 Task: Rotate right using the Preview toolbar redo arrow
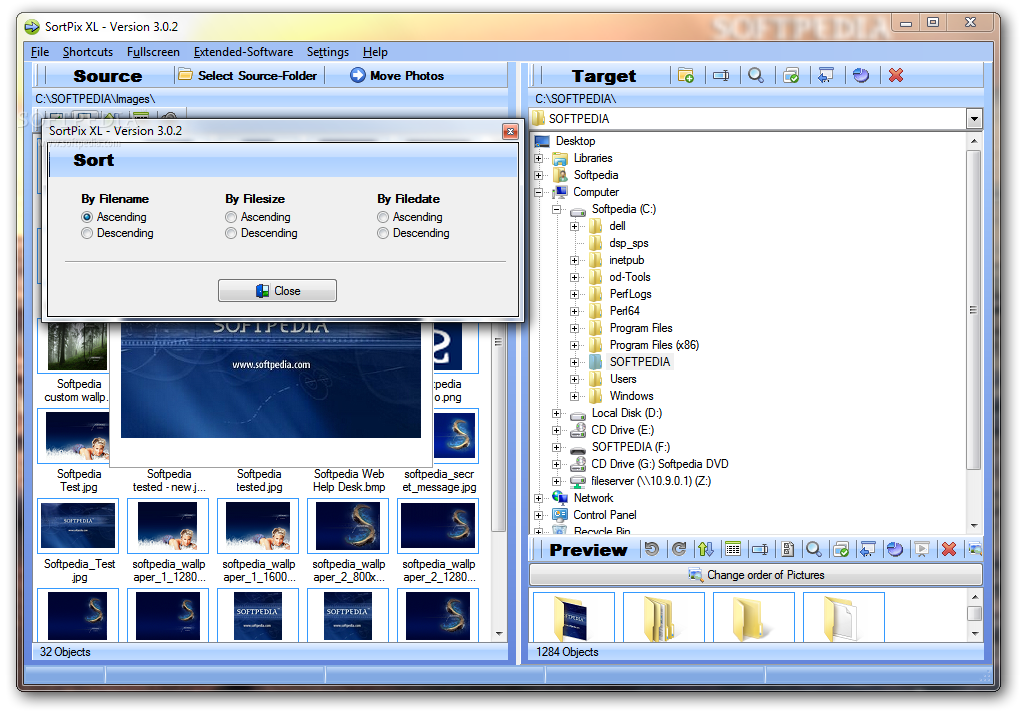(679, 549)
